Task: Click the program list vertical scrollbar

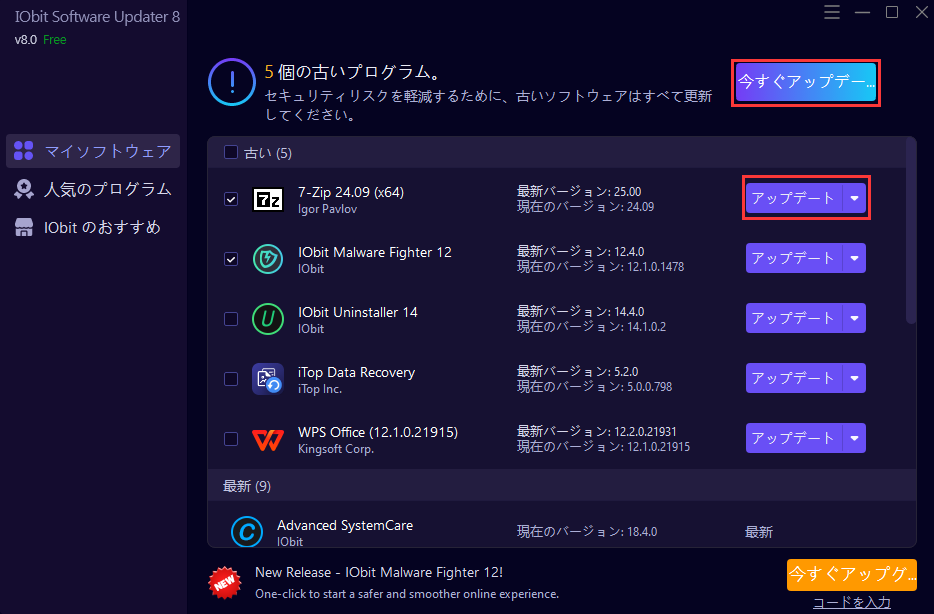Action: [x=911, y=232]
